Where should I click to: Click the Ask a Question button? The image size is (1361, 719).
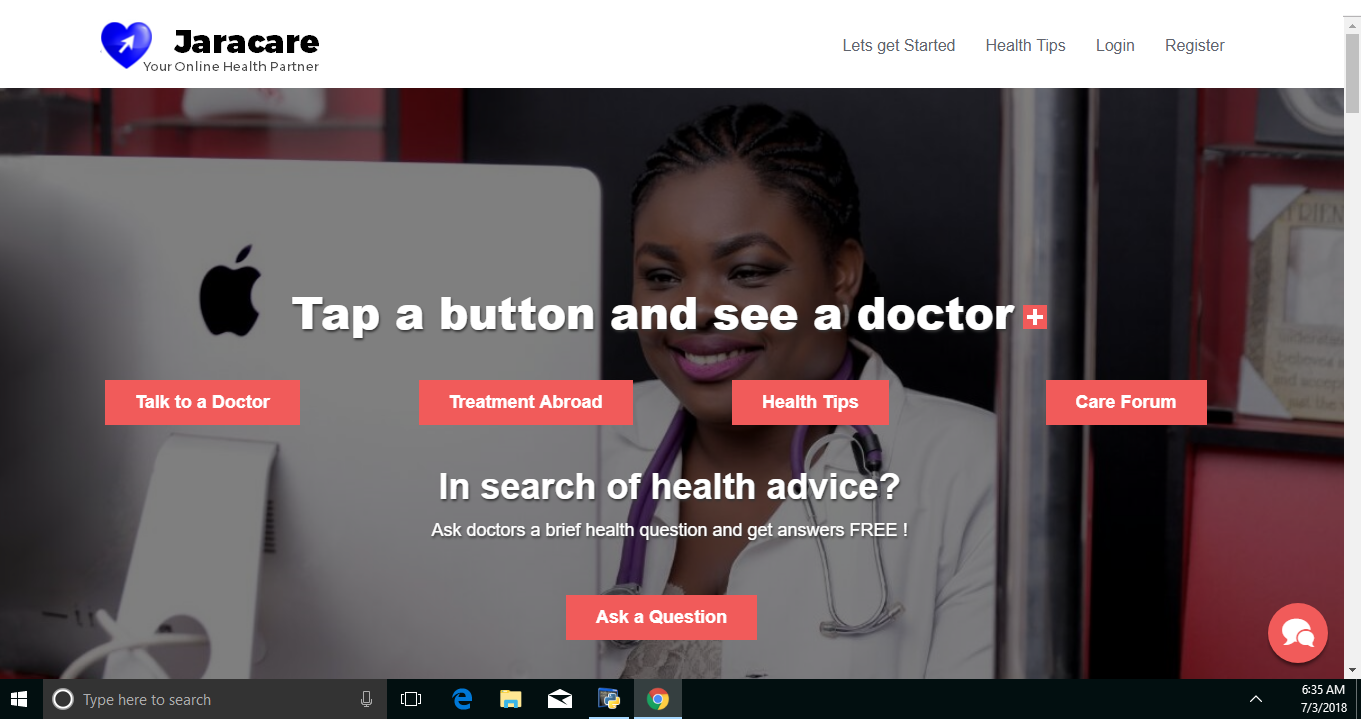[661, 617]
